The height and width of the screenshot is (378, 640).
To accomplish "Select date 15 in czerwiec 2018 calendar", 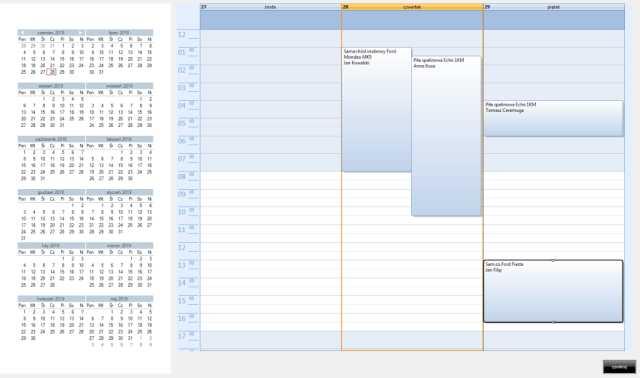I will tap(62, 59).
